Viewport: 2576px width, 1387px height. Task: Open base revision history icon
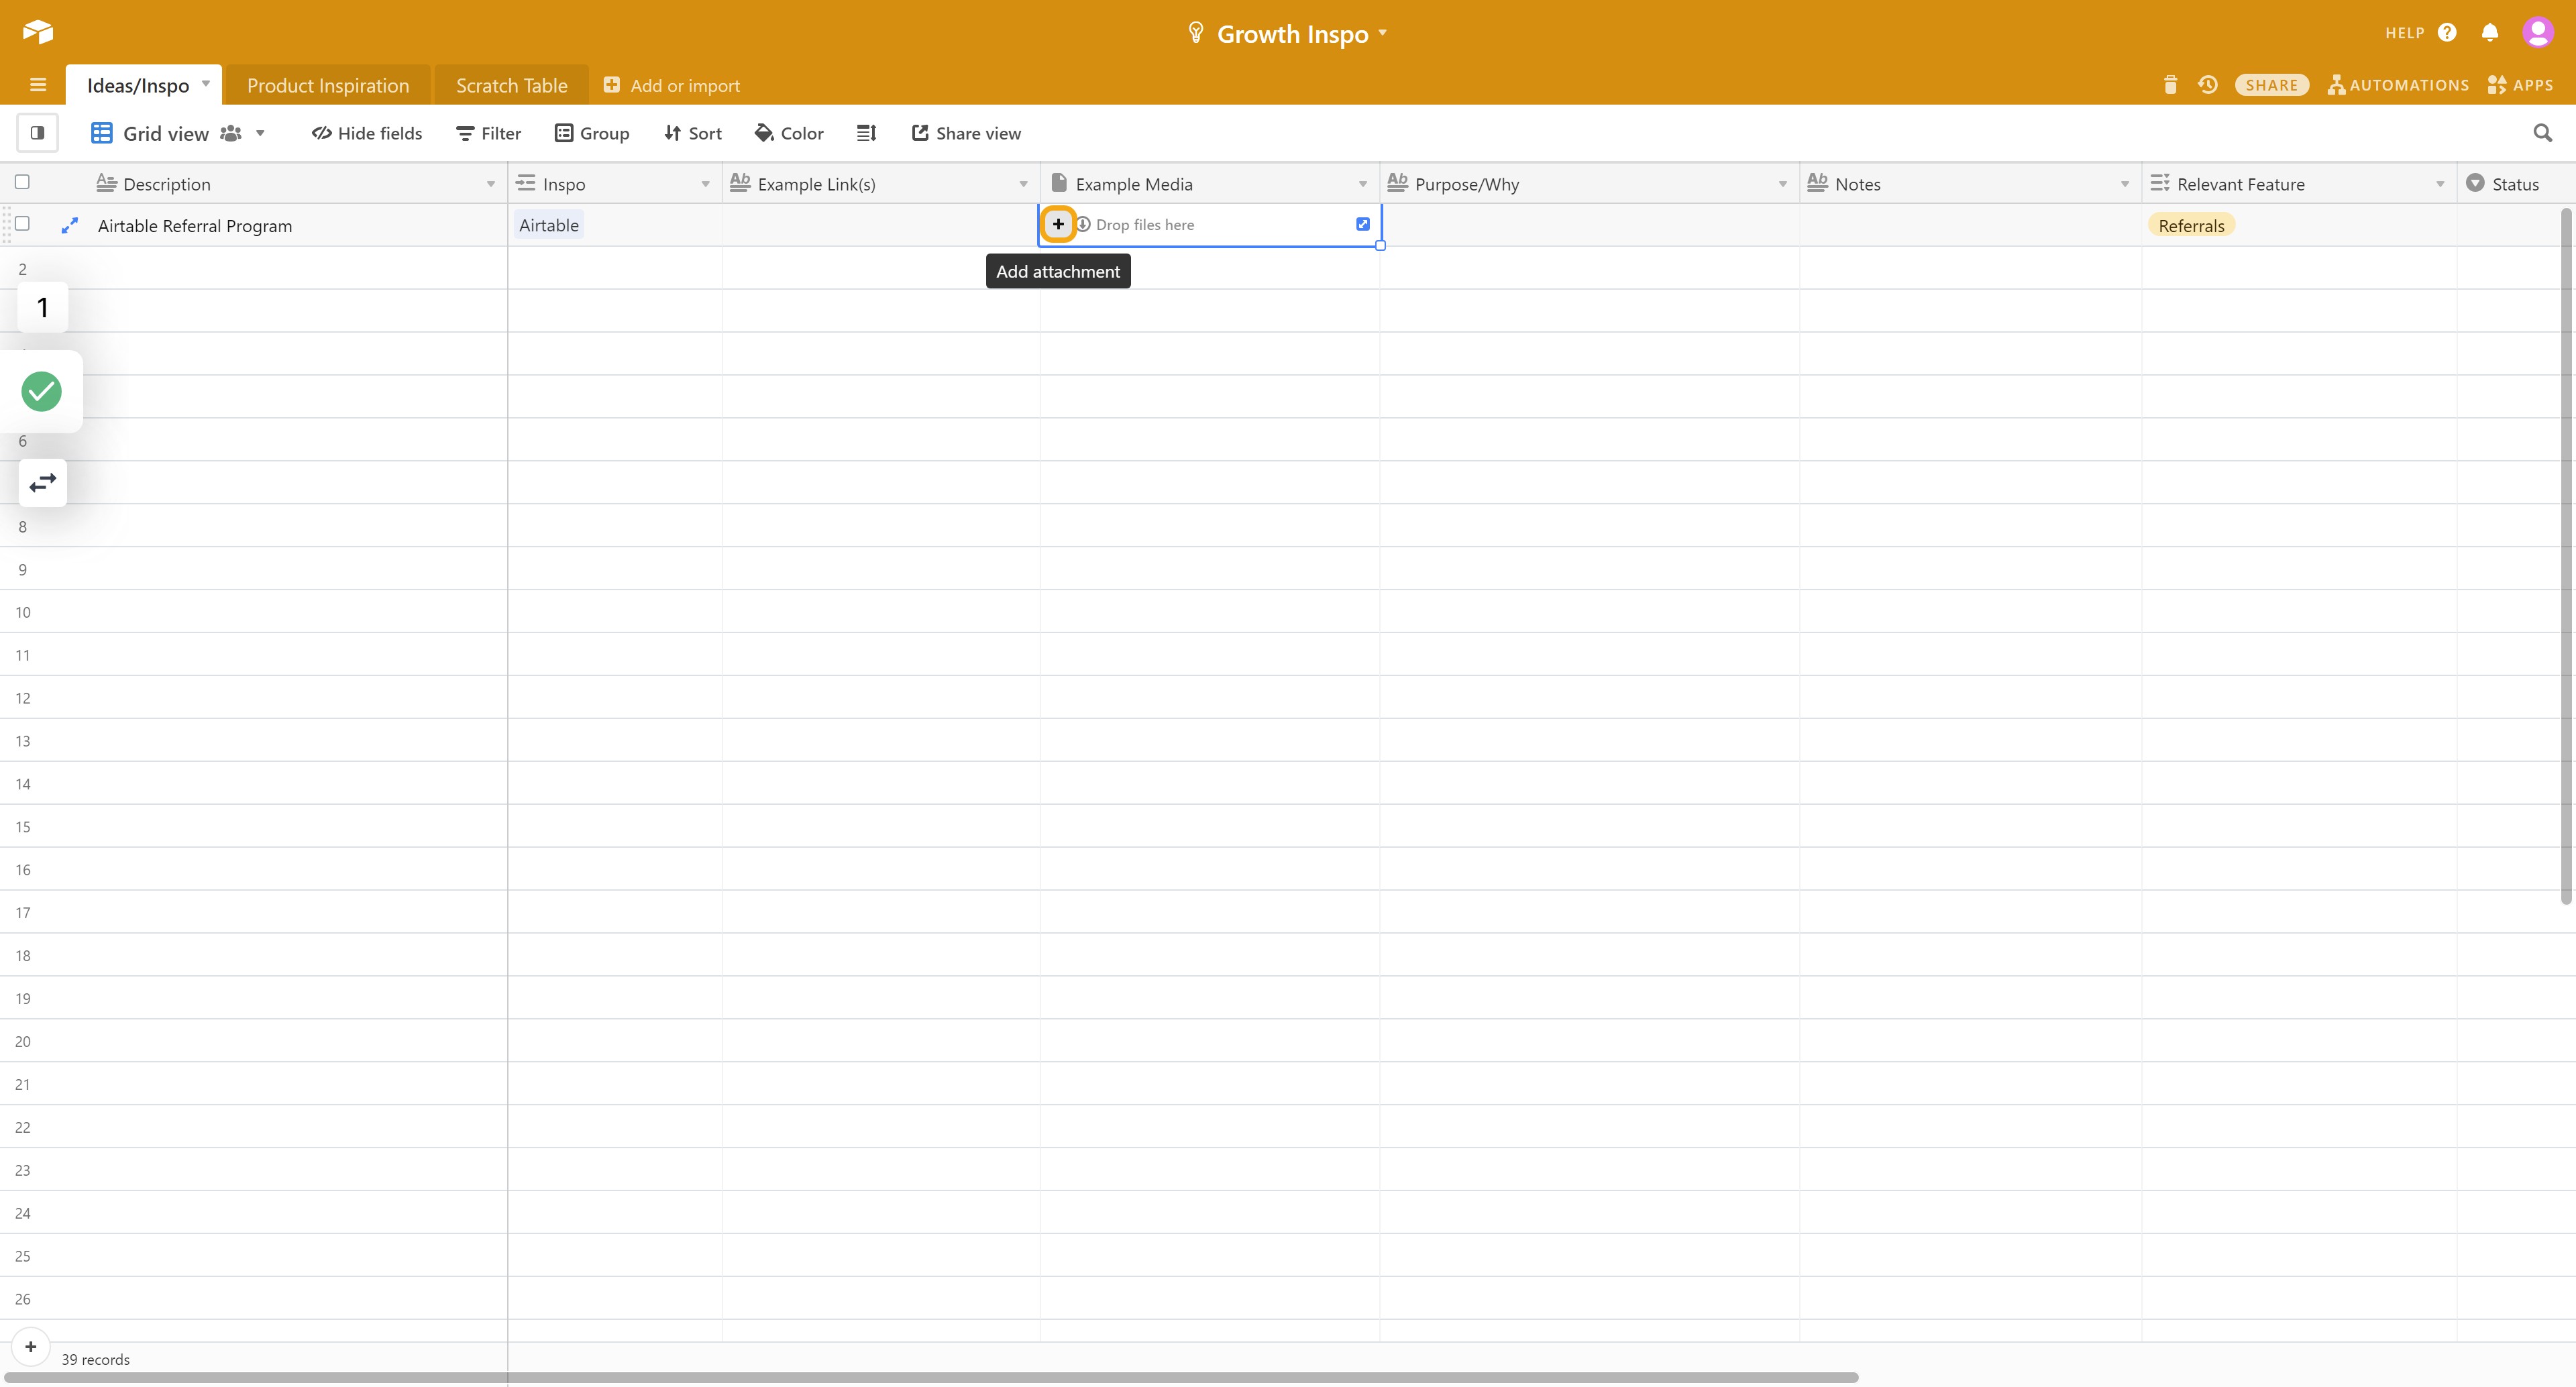point(2208,85)
